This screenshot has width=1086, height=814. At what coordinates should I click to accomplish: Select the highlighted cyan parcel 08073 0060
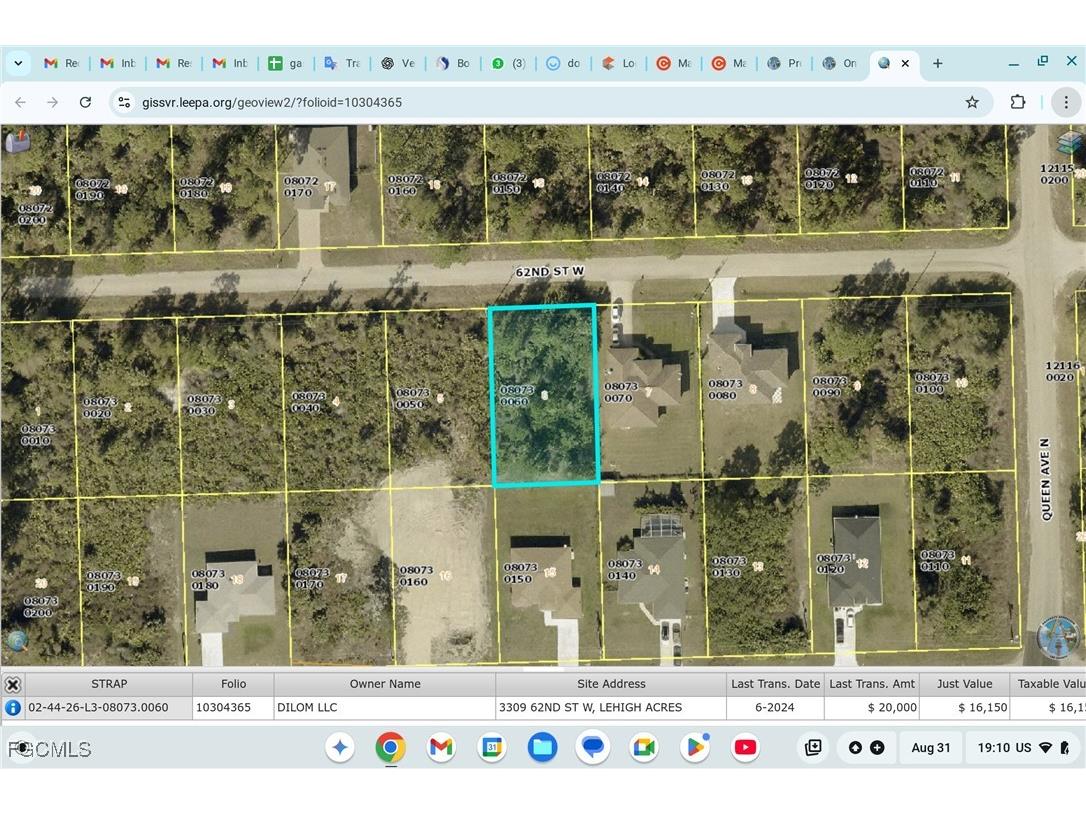pos(545,395)
